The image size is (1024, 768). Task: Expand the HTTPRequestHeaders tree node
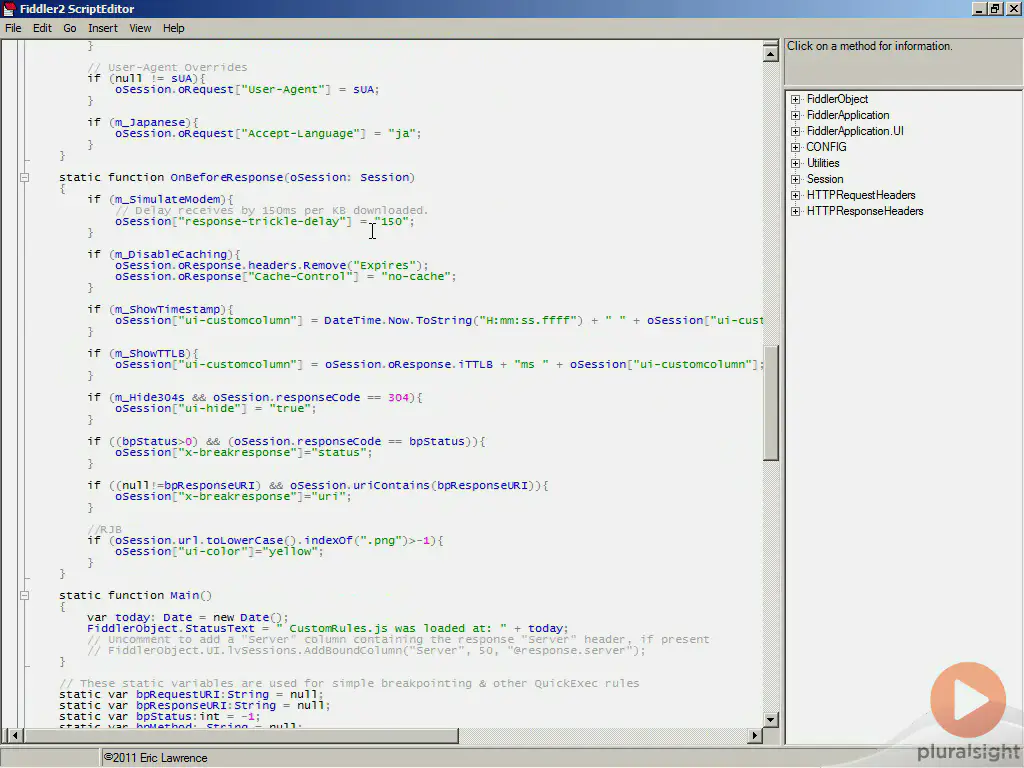795,195
